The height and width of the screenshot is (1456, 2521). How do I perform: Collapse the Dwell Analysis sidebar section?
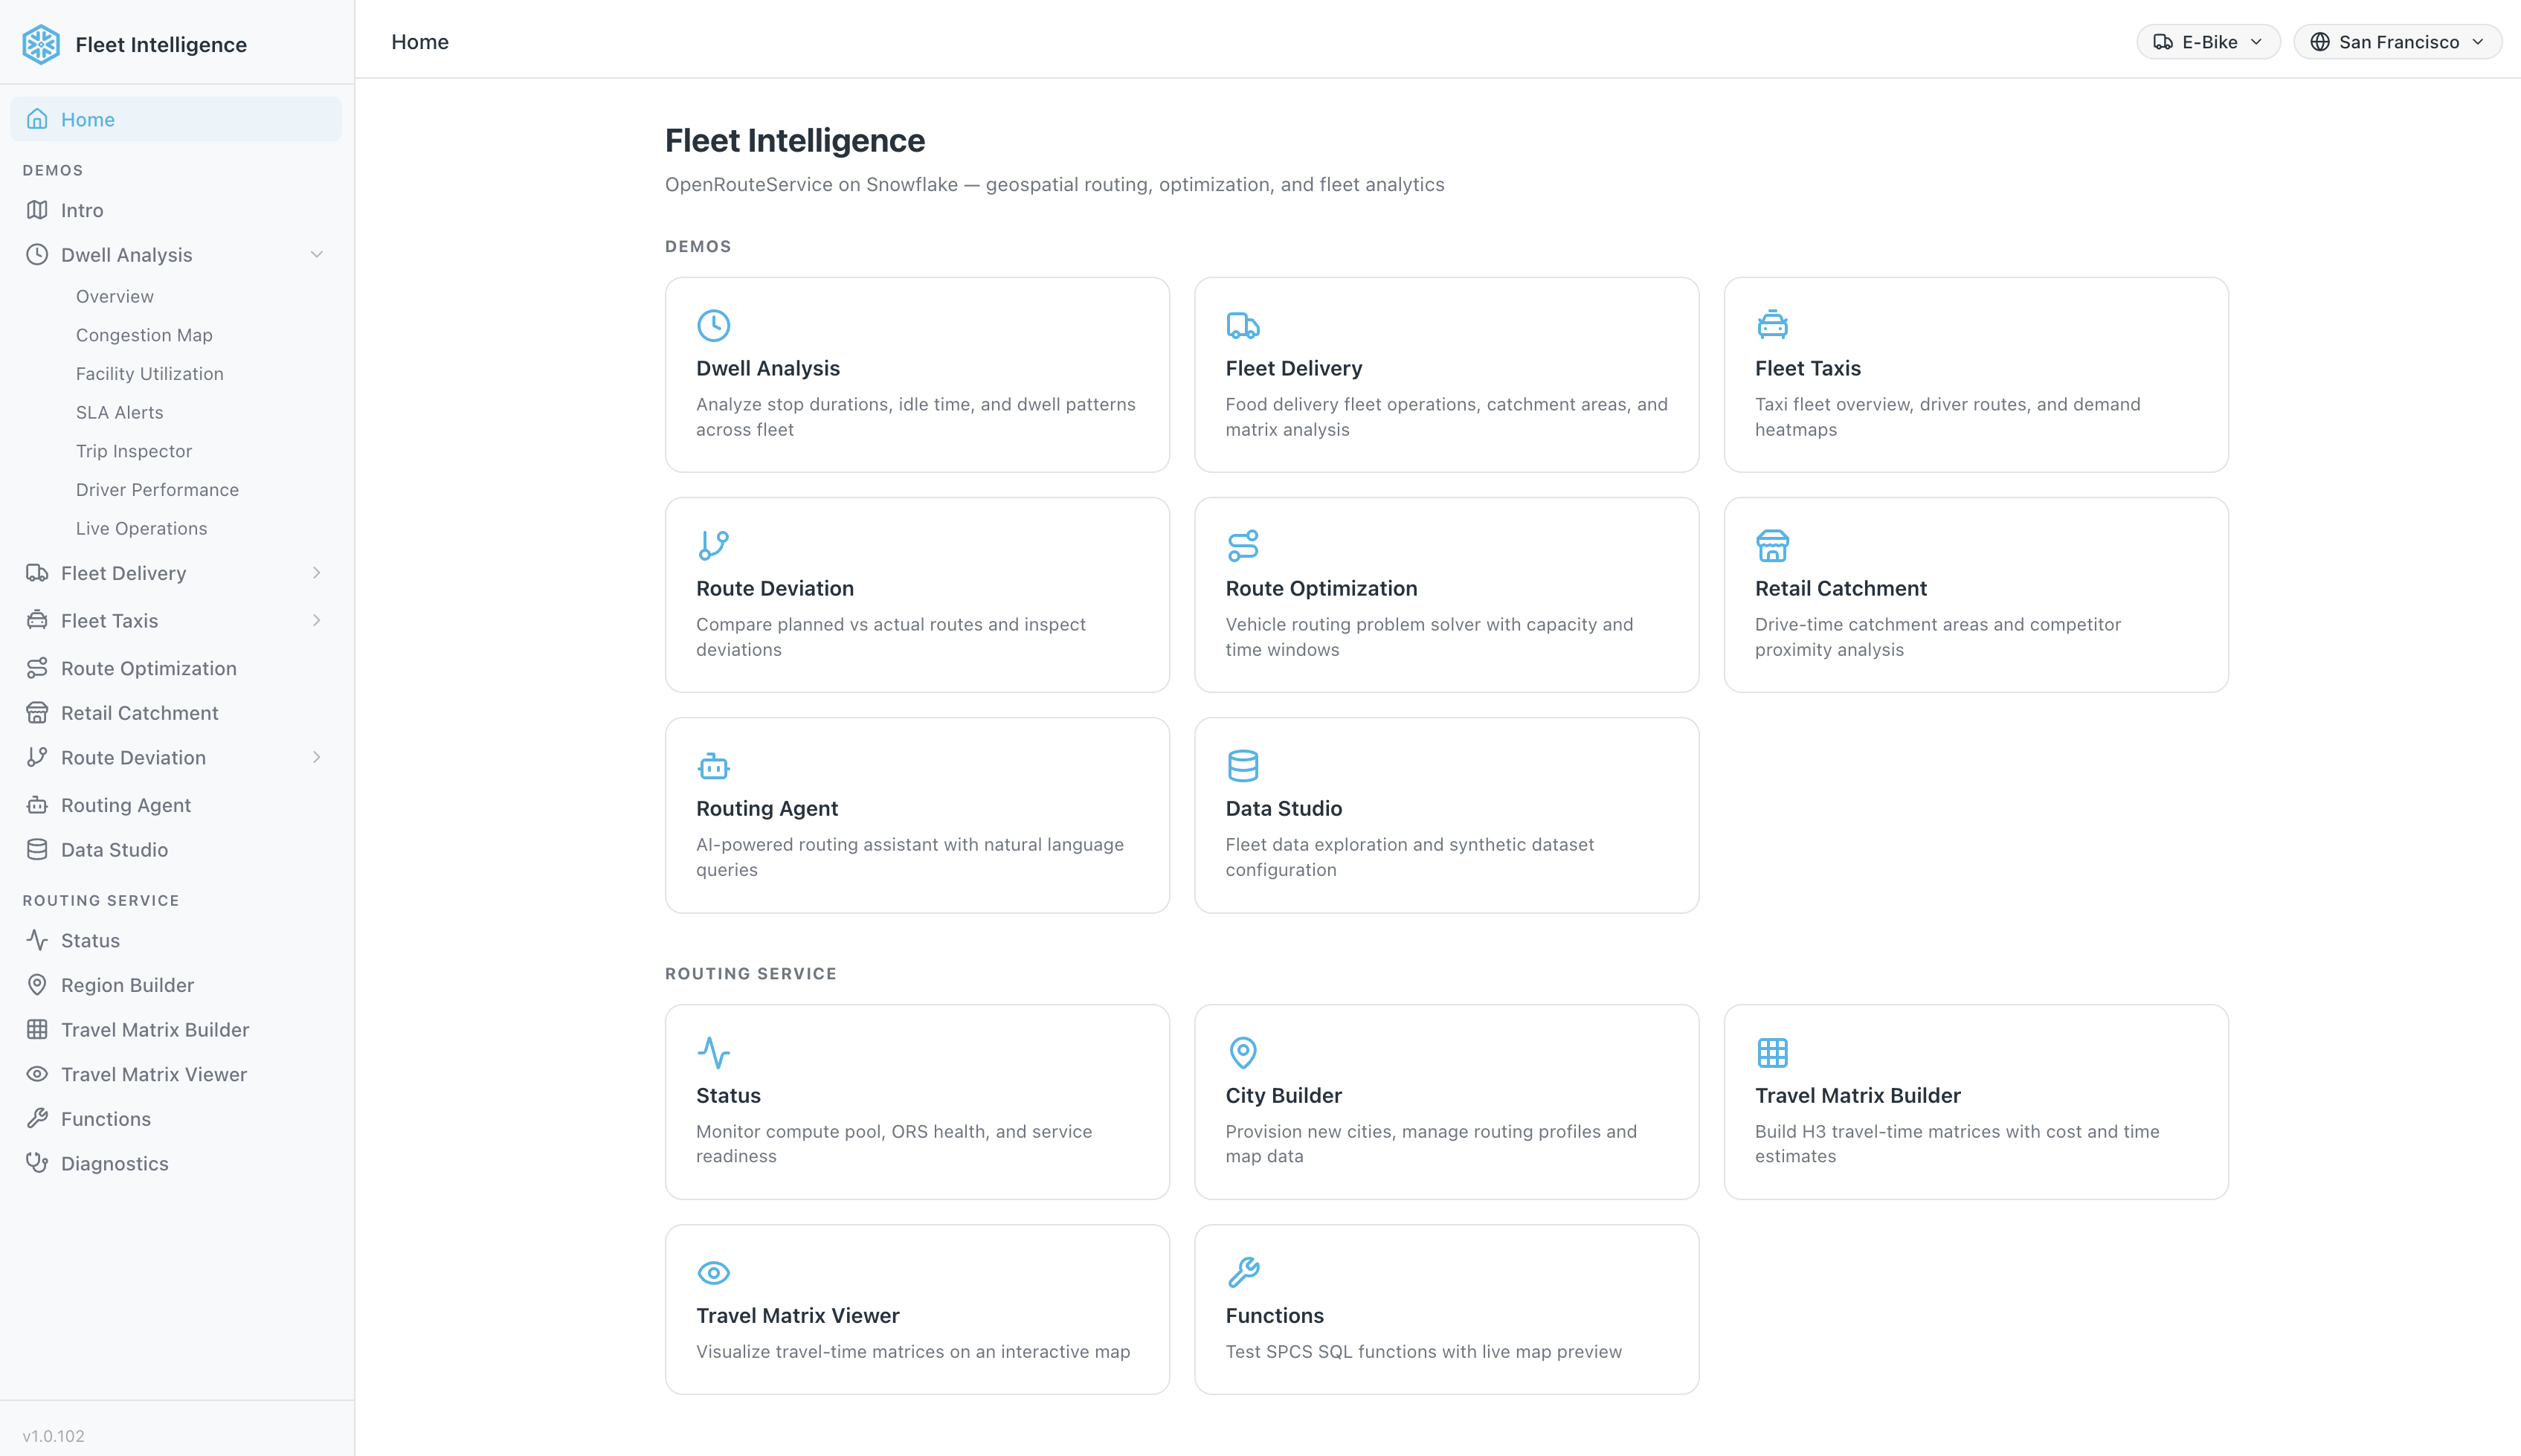(x=316, y=255)
